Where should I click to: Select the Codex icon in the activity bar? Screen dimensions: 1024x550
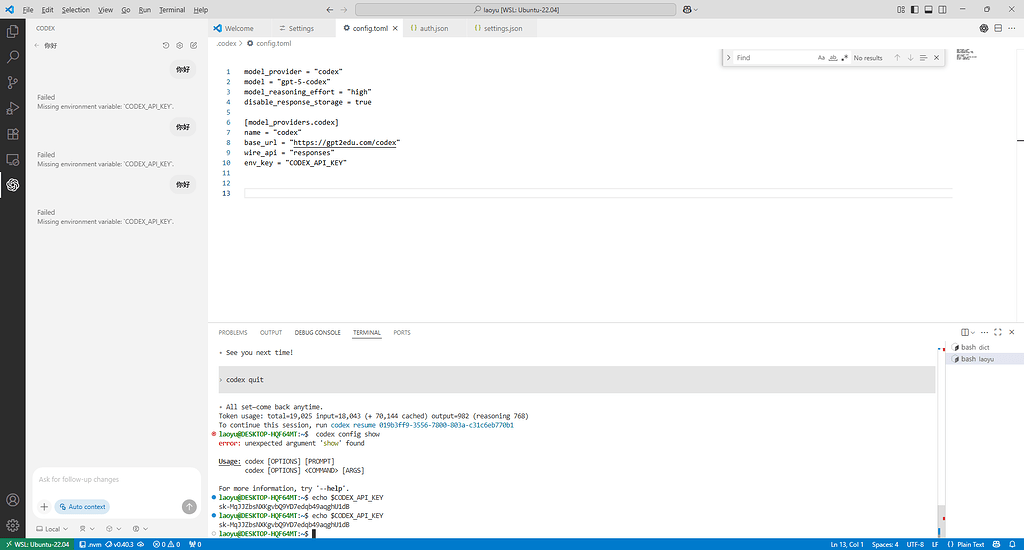pyautogui.click(x=12, y=185)
